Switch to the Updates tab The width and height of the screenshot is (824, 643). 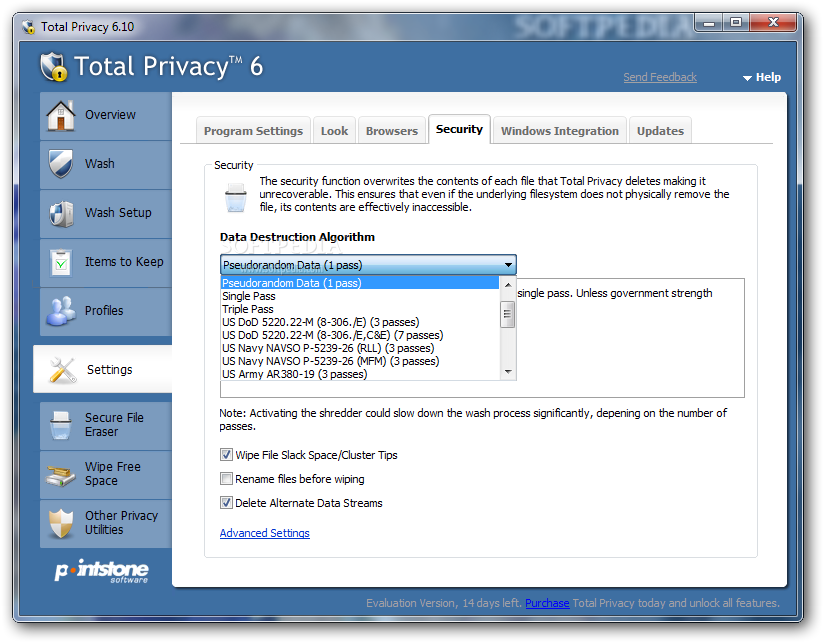click(660, 131)
